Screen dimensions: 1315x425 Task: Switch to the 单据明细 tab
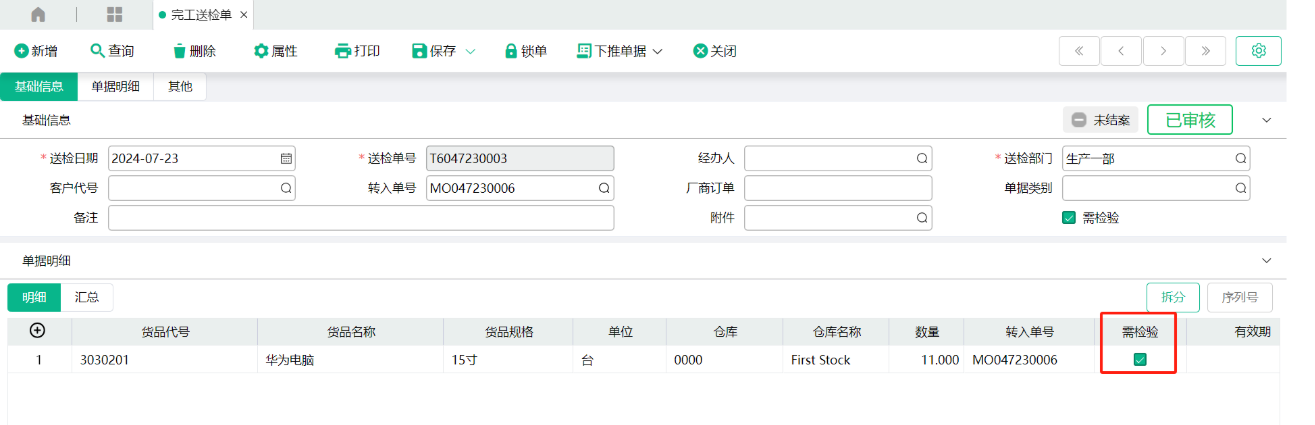coord(115,87)
